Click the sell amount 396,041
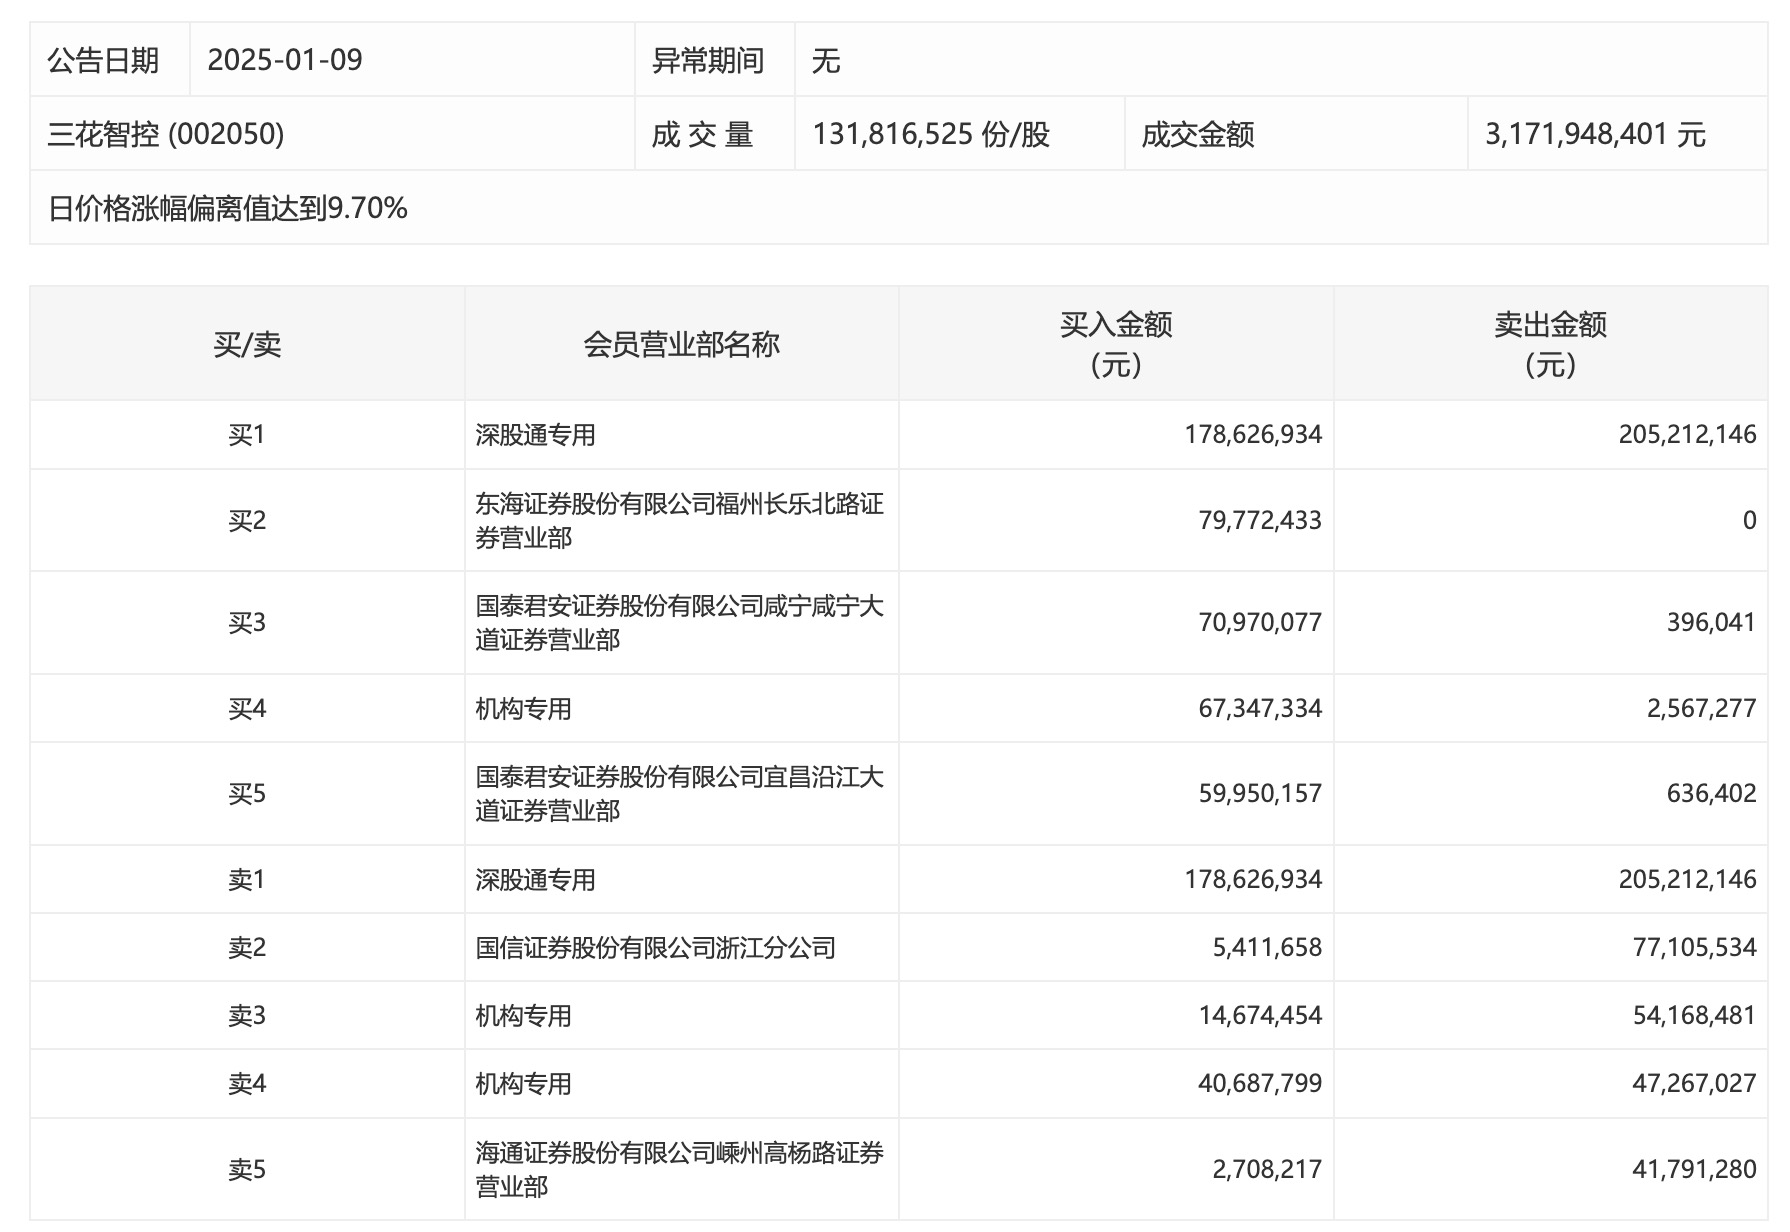The width and height of the screenshot is (1790, 1232). [x=1711, y=623]
